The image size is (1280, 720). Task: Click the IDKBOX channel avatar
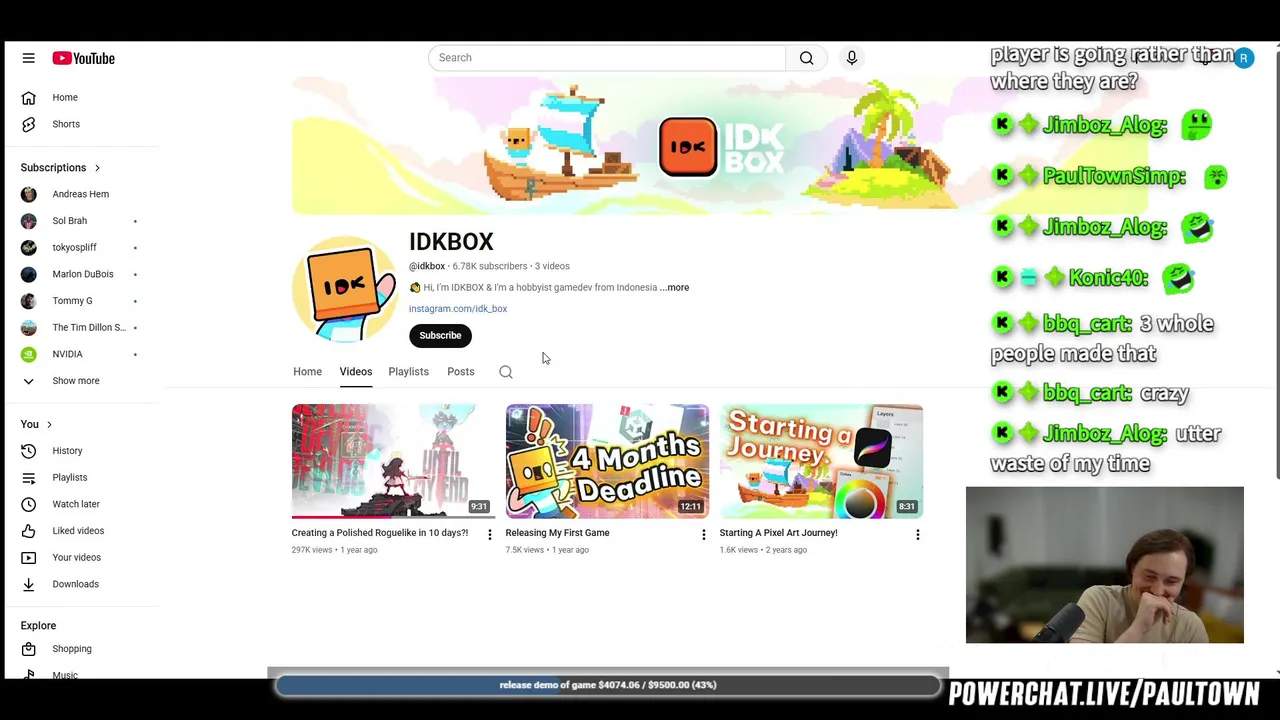[x=344, y=289]
